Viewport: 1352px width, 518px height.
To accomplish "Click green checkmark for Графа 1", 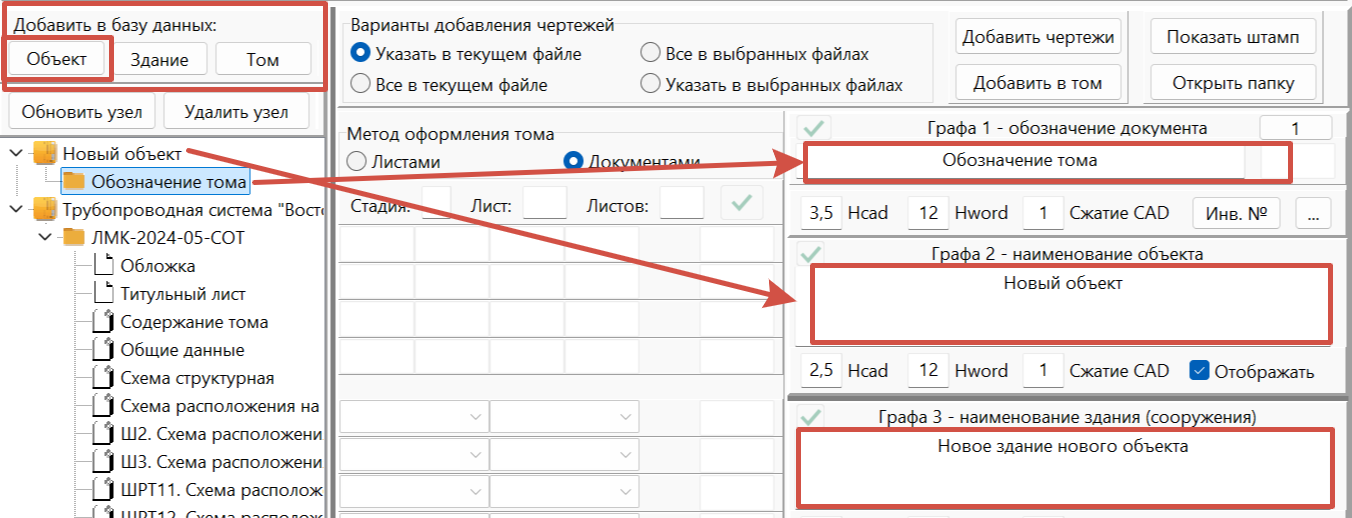I will tap(814, 128).
